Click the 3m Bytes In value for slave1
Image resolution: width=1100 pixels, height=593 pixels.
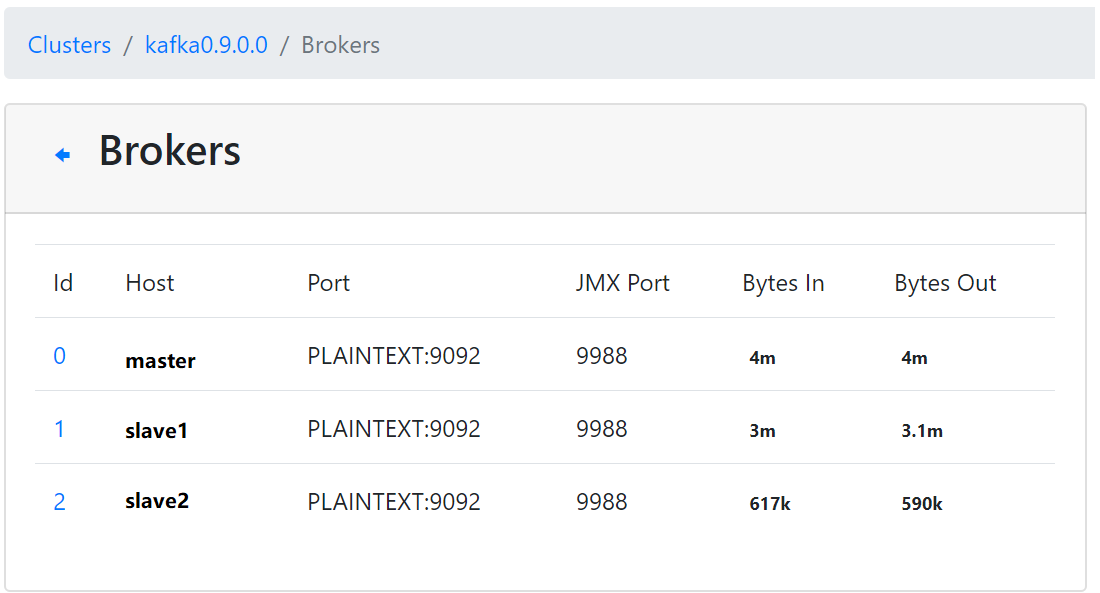coord(762,431)
